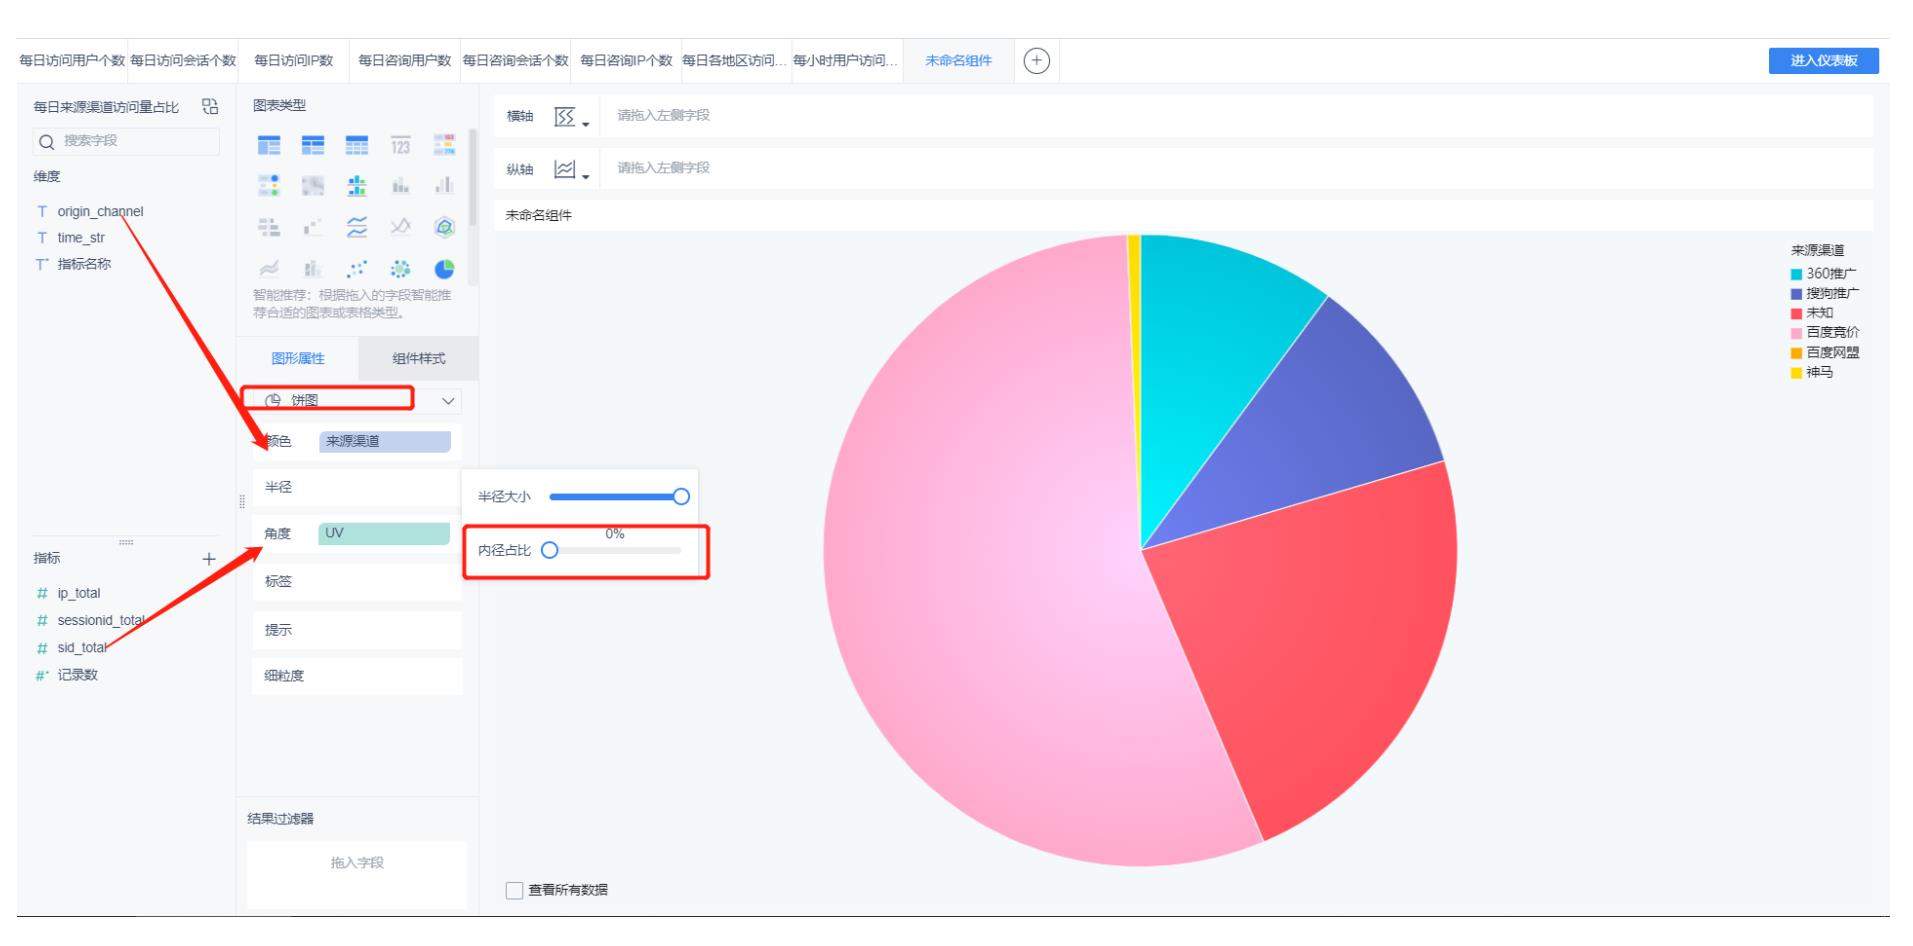The height and width of the screenshot is (946, 1913).
Task: Click the 来源渠道 field in 颜色 row
Action: [385, 441]
